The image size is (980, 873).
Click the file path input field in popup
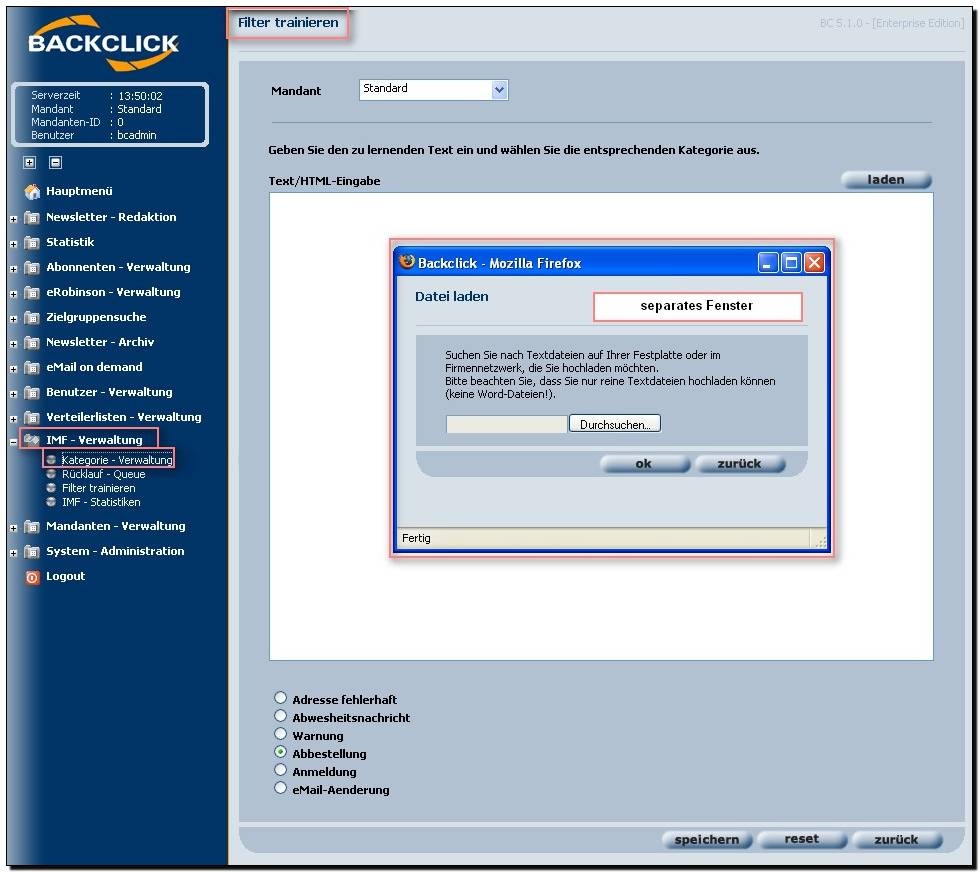(x=506, y=424)
